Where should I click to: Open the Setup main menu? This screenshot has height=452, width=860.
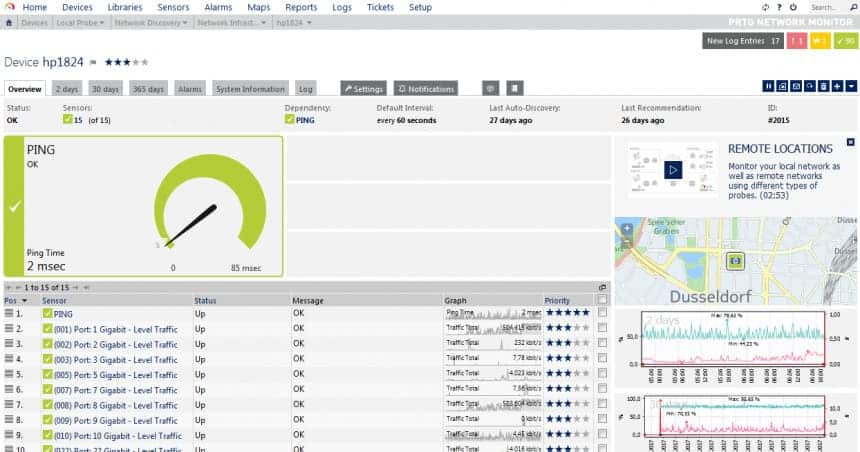420,7
